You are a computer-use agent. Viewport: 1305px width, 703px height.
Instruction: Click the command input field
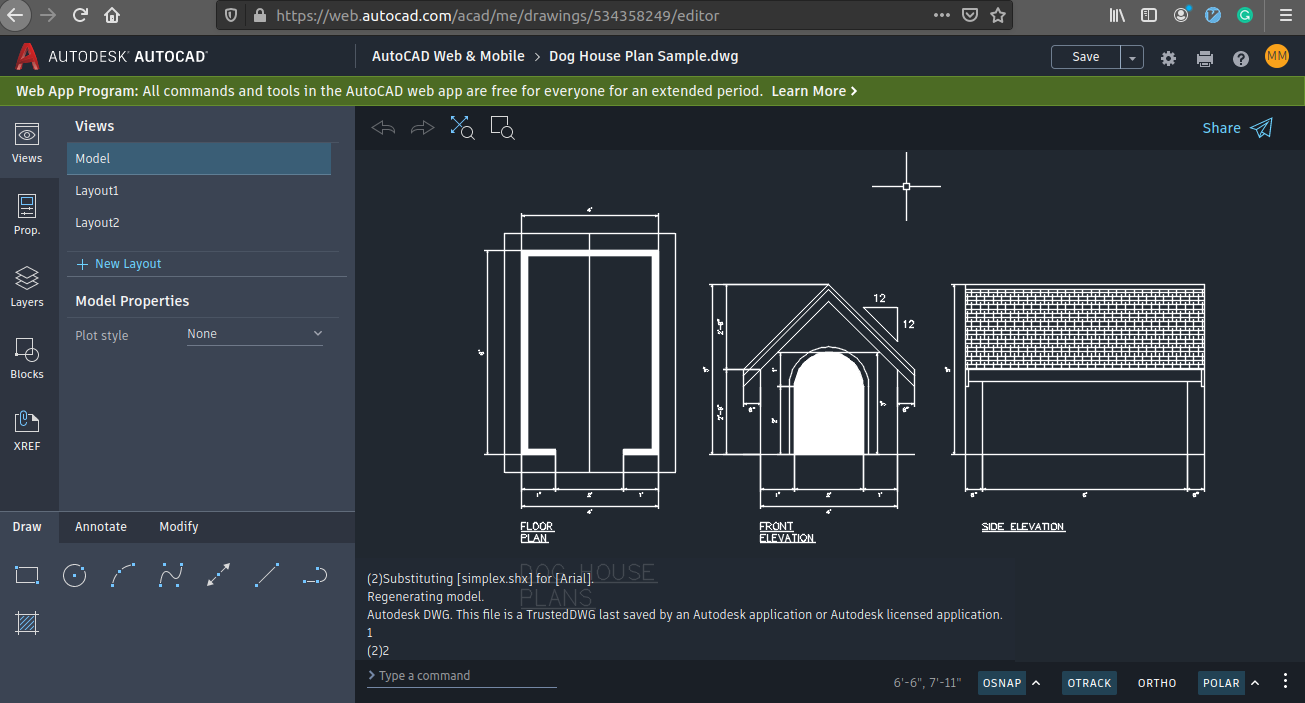[x=460, y=675]
